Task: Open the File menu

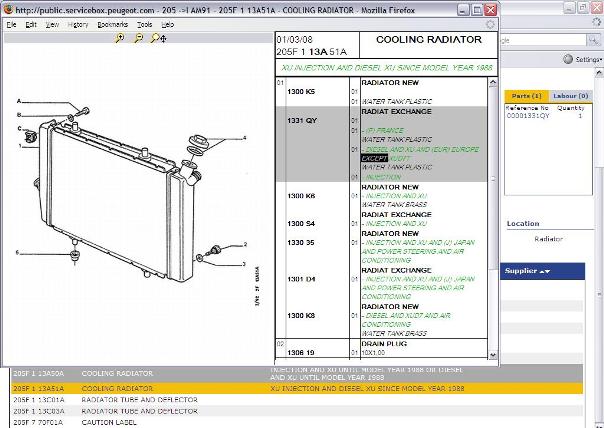Action: click(x=11, y=25)
